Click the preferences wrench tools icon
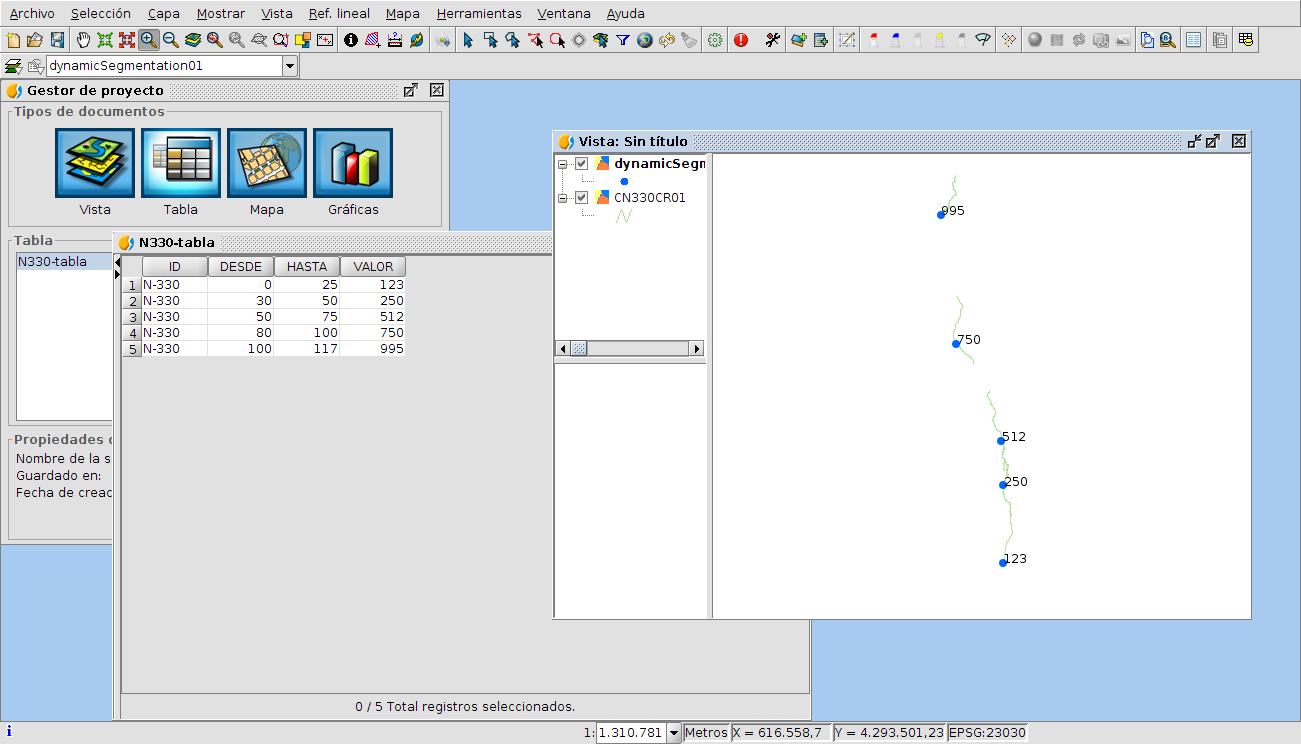The image size is (1301, 744). [772, 40]
